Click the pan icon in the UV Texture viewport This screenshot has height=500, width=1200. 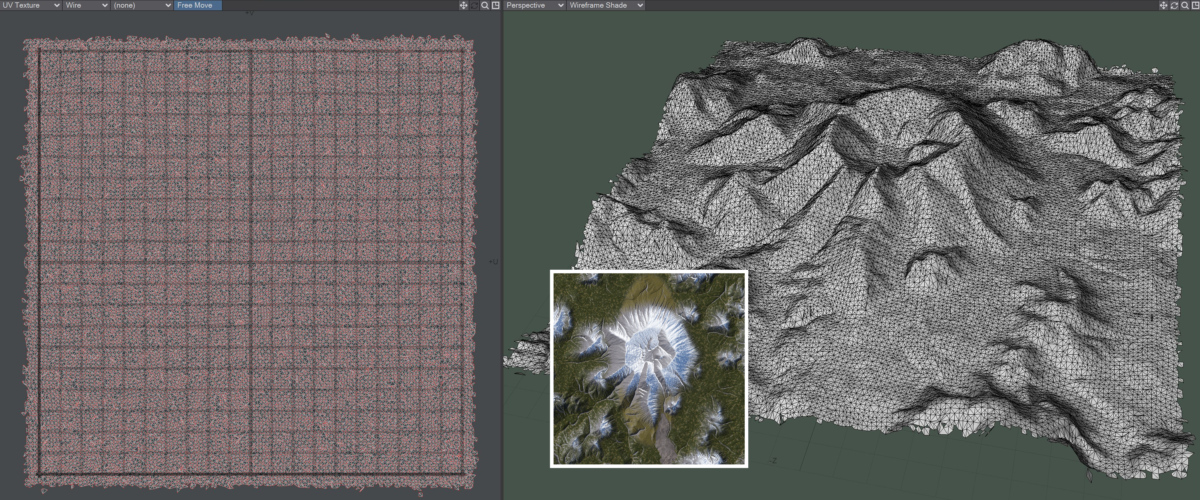(x=463, y=5)
